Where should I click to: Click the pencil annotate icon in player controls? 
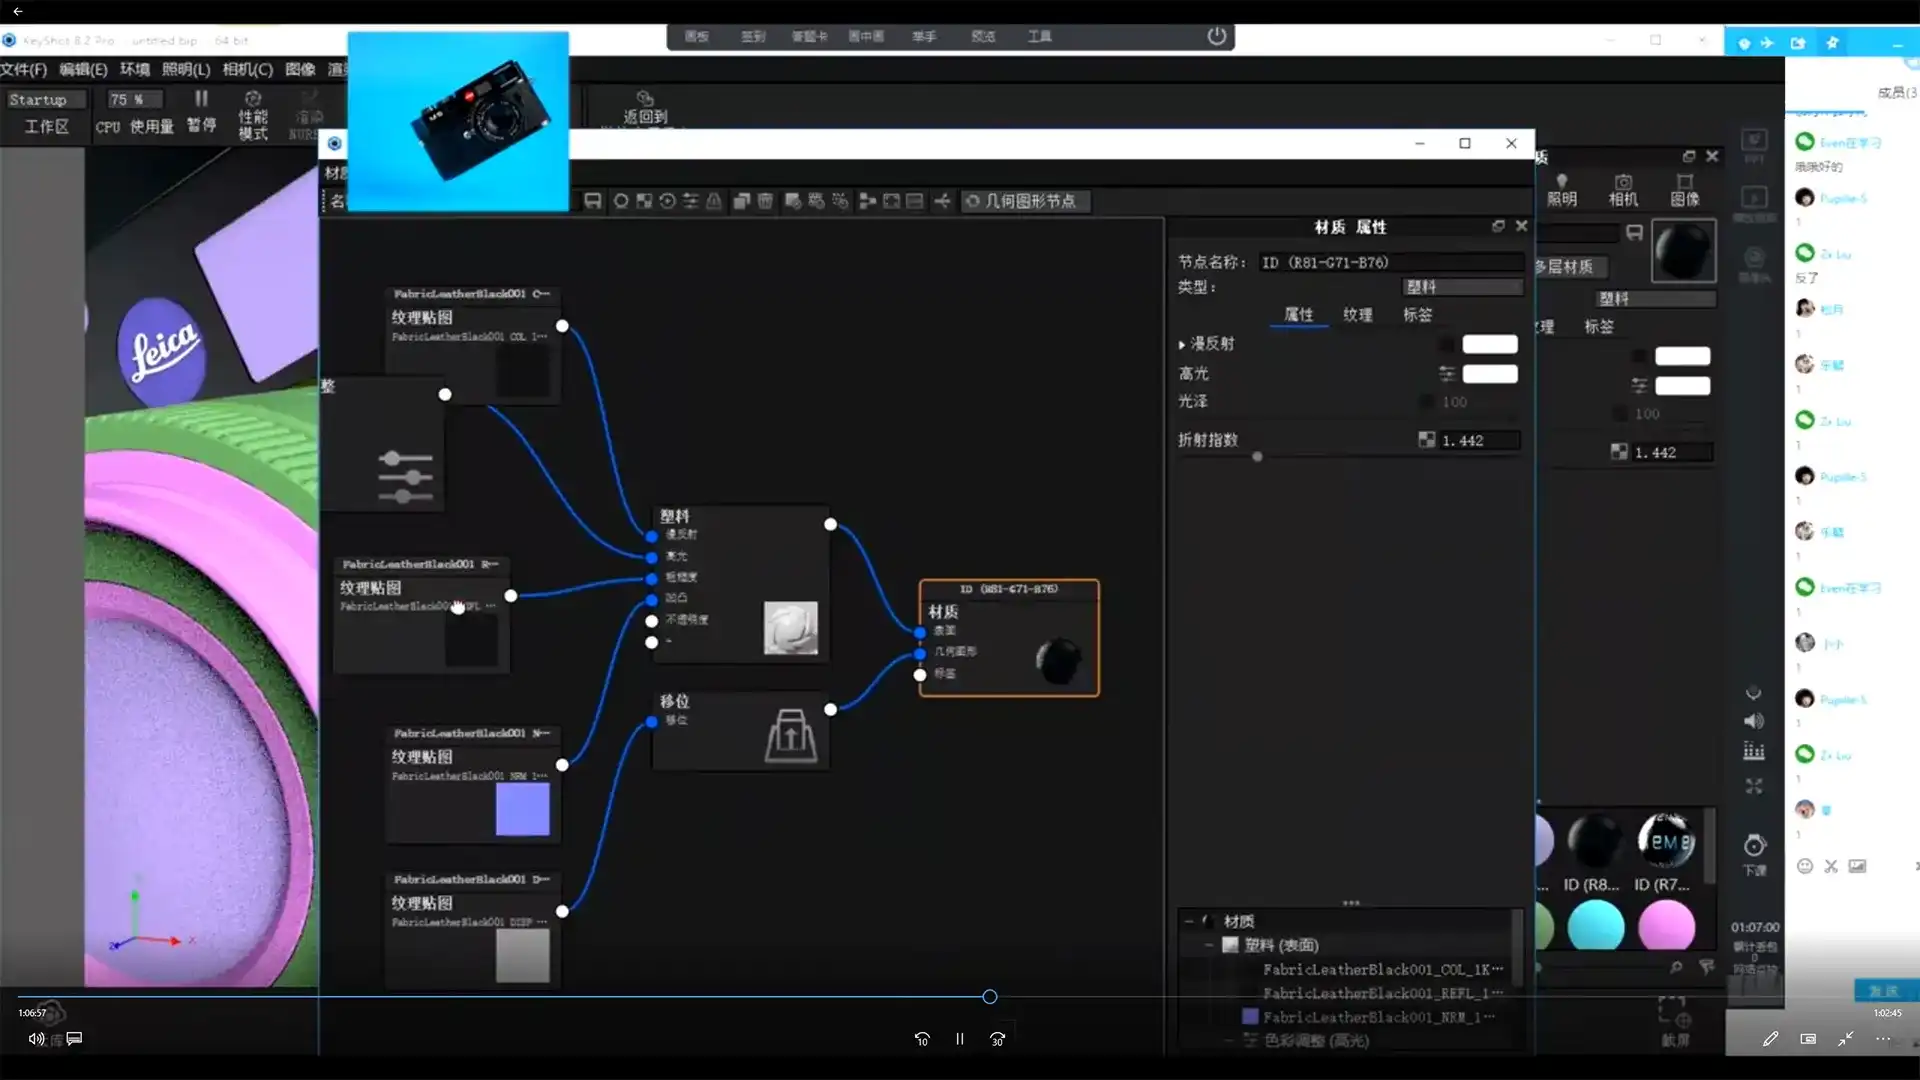coord(1770,1039)
